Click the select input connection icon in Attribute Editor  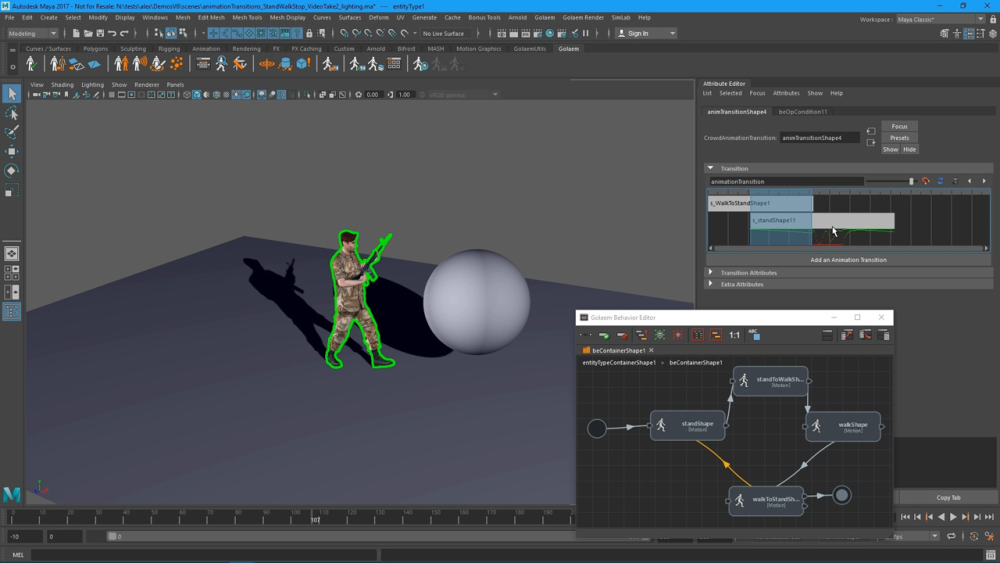click(871, 131)
